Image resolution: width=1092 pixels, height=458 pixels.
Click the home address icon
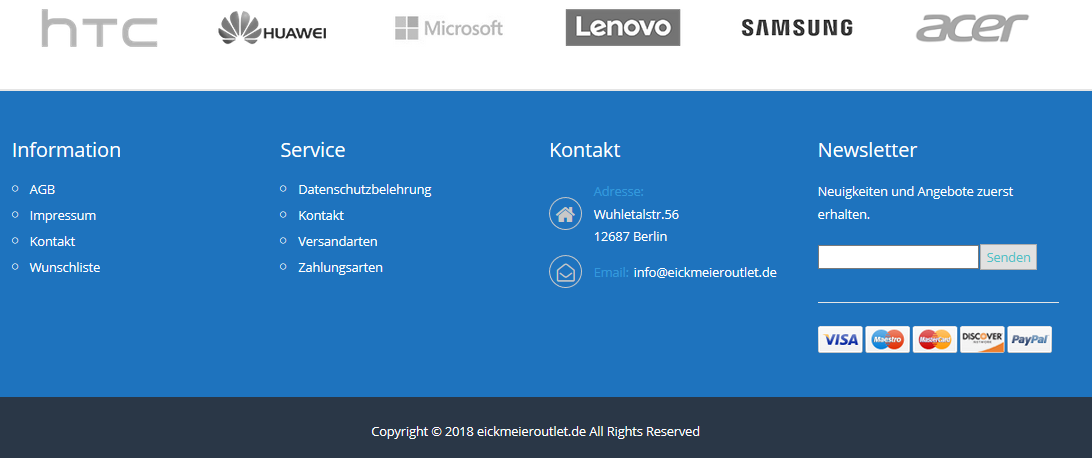click(x=566, y=214)
